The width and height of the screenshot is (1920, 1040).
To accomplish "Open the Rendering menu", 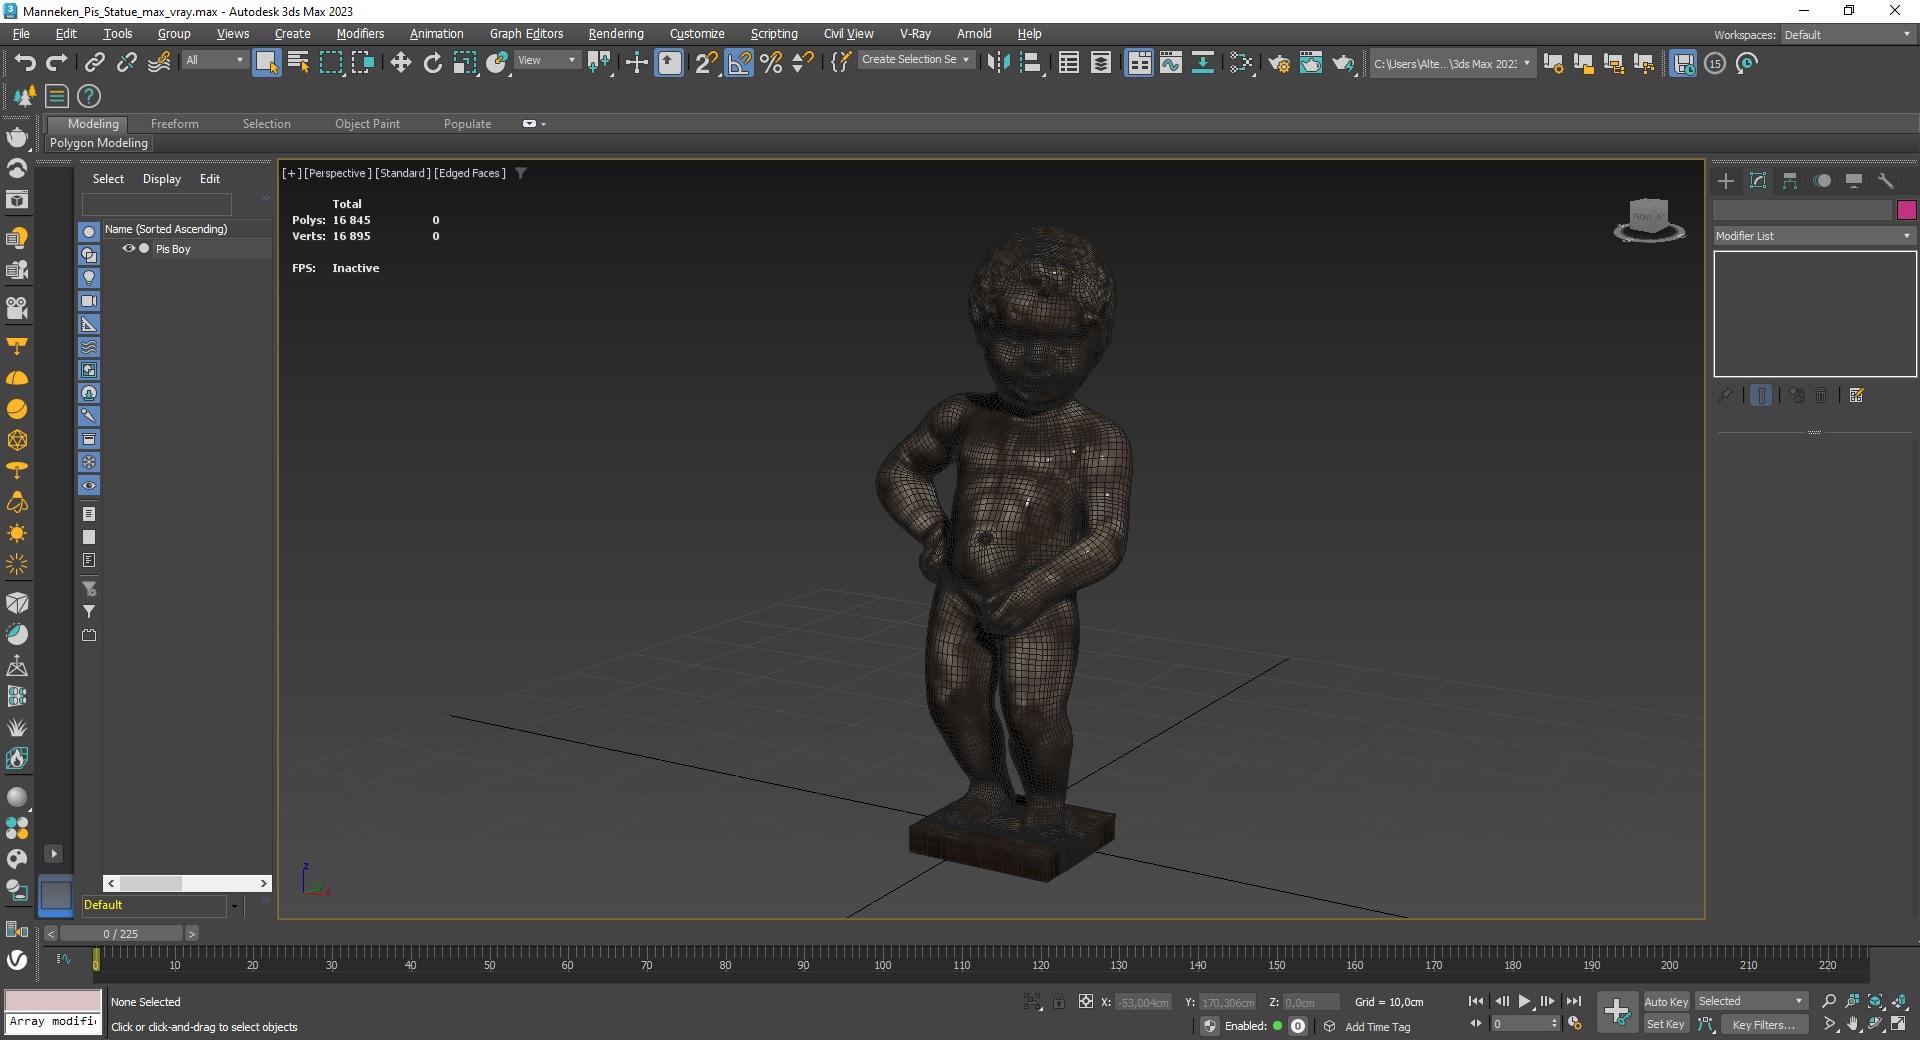I will 616,34.
